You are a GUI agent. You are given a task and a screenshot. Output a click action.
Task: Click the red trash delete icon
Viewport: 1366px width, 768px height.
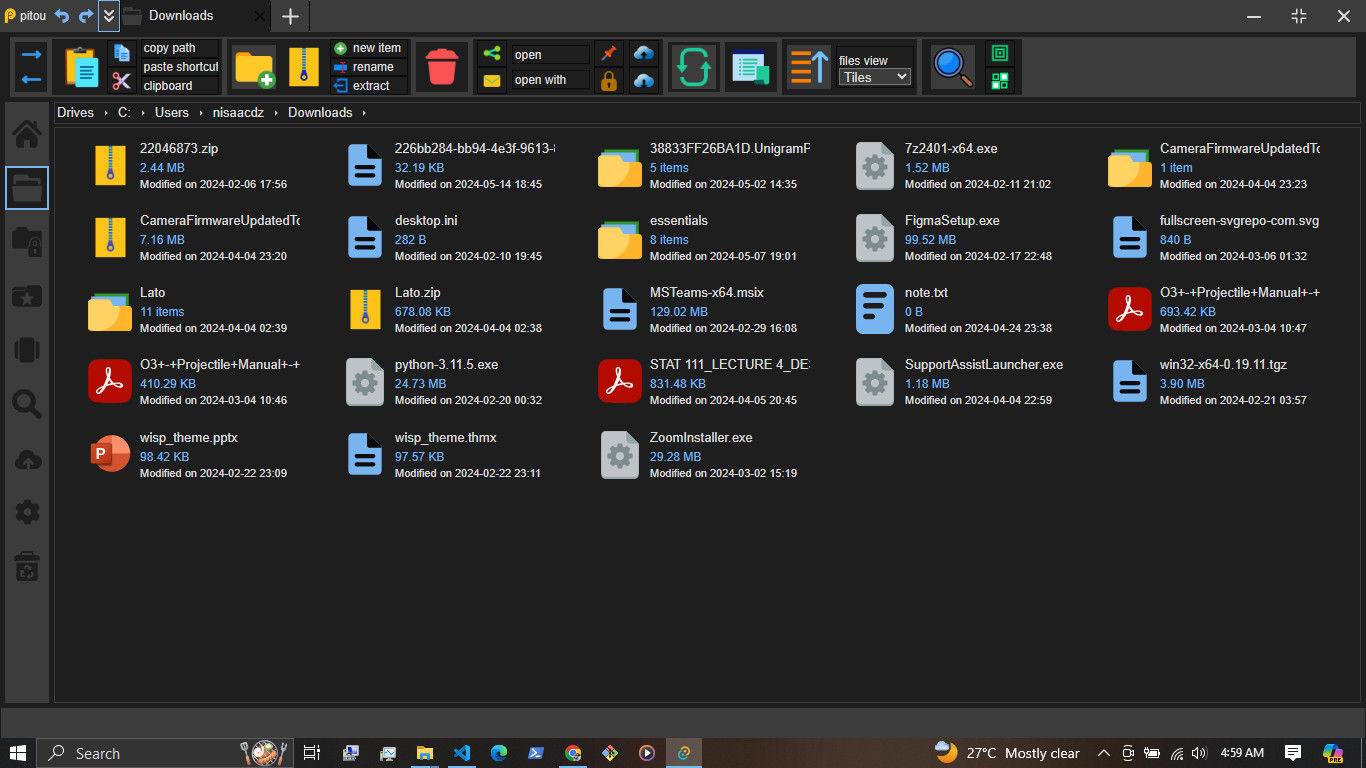(x=441, y=67)
